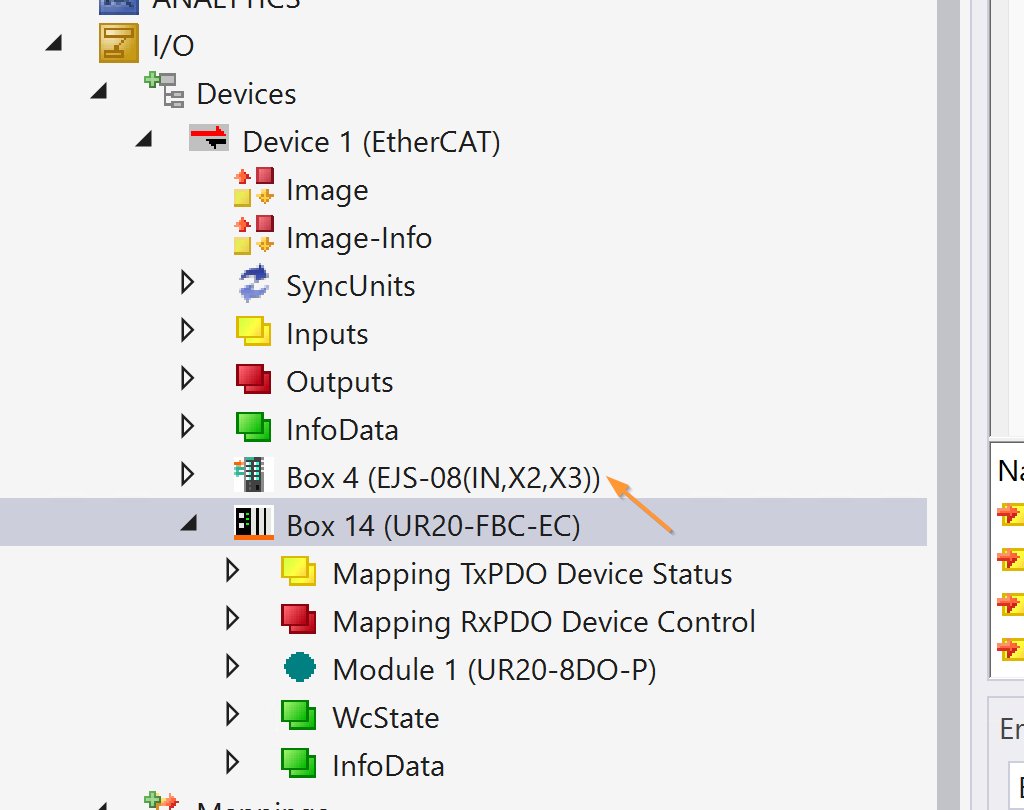Click the Devices tree icon
The height and width of the screenshot is (810, 1024).
(x=164, y=91)
